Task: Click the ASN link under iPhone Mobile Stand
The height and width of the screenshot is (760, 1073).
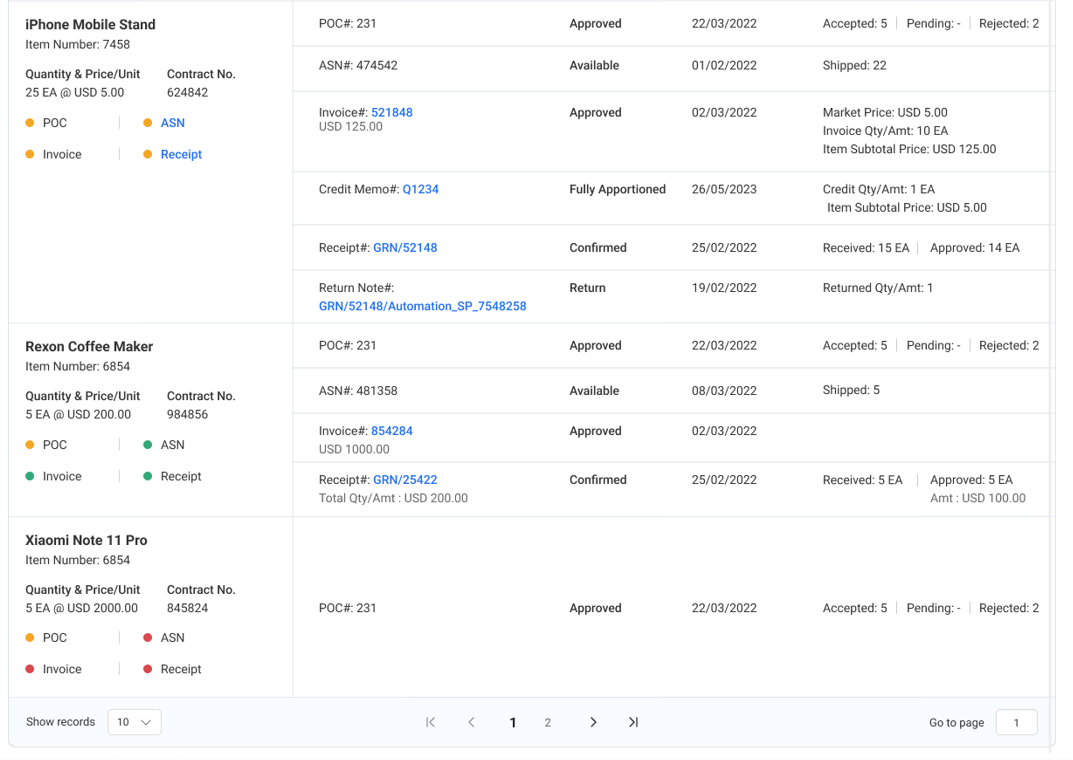Action: (172, 123)
